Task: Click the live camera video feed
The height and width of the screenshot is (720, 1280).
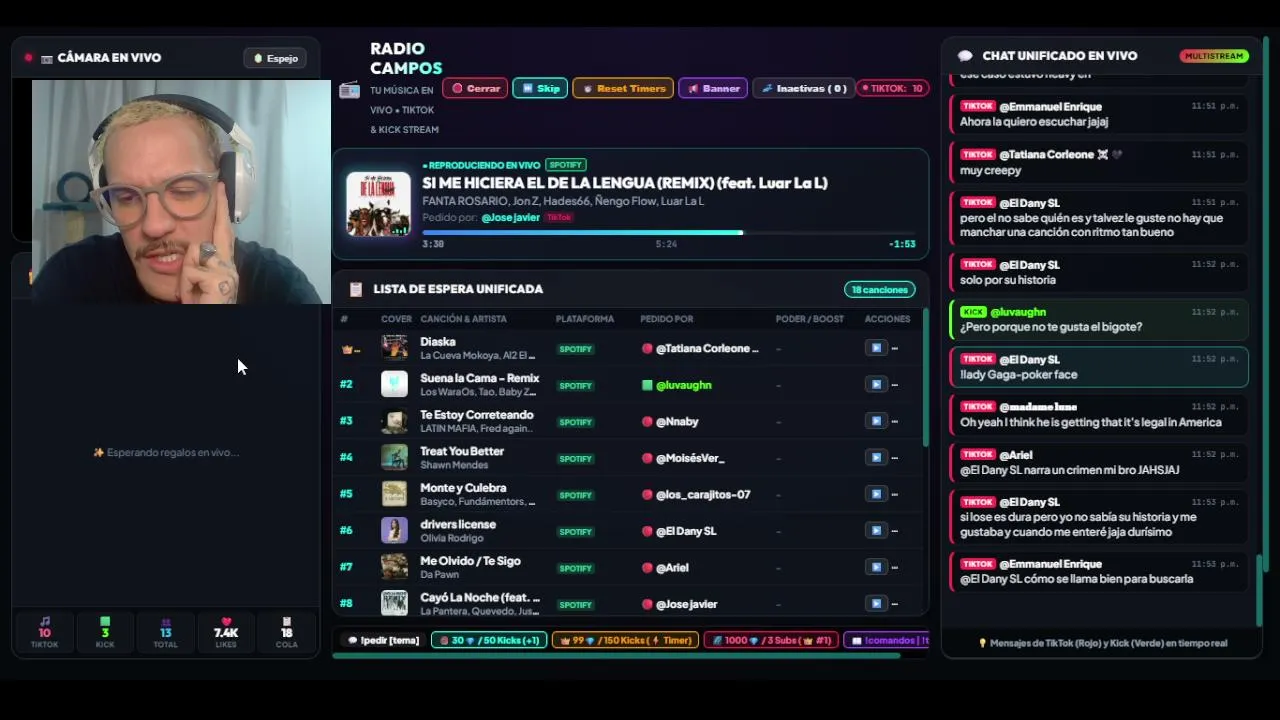Action: (181, 191)
